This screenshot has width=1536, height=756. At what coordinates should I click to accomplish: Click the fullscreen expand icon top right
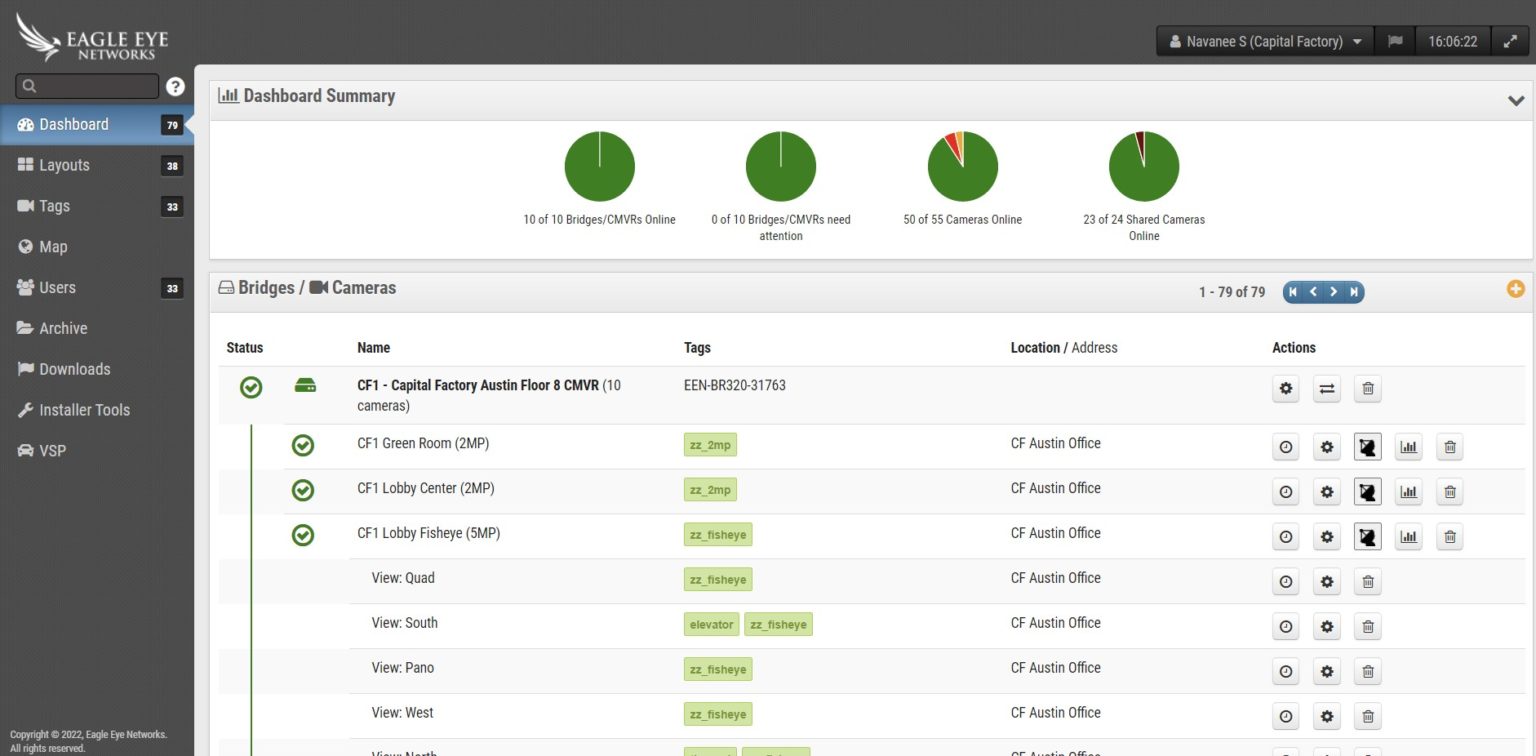point(1510,41)
